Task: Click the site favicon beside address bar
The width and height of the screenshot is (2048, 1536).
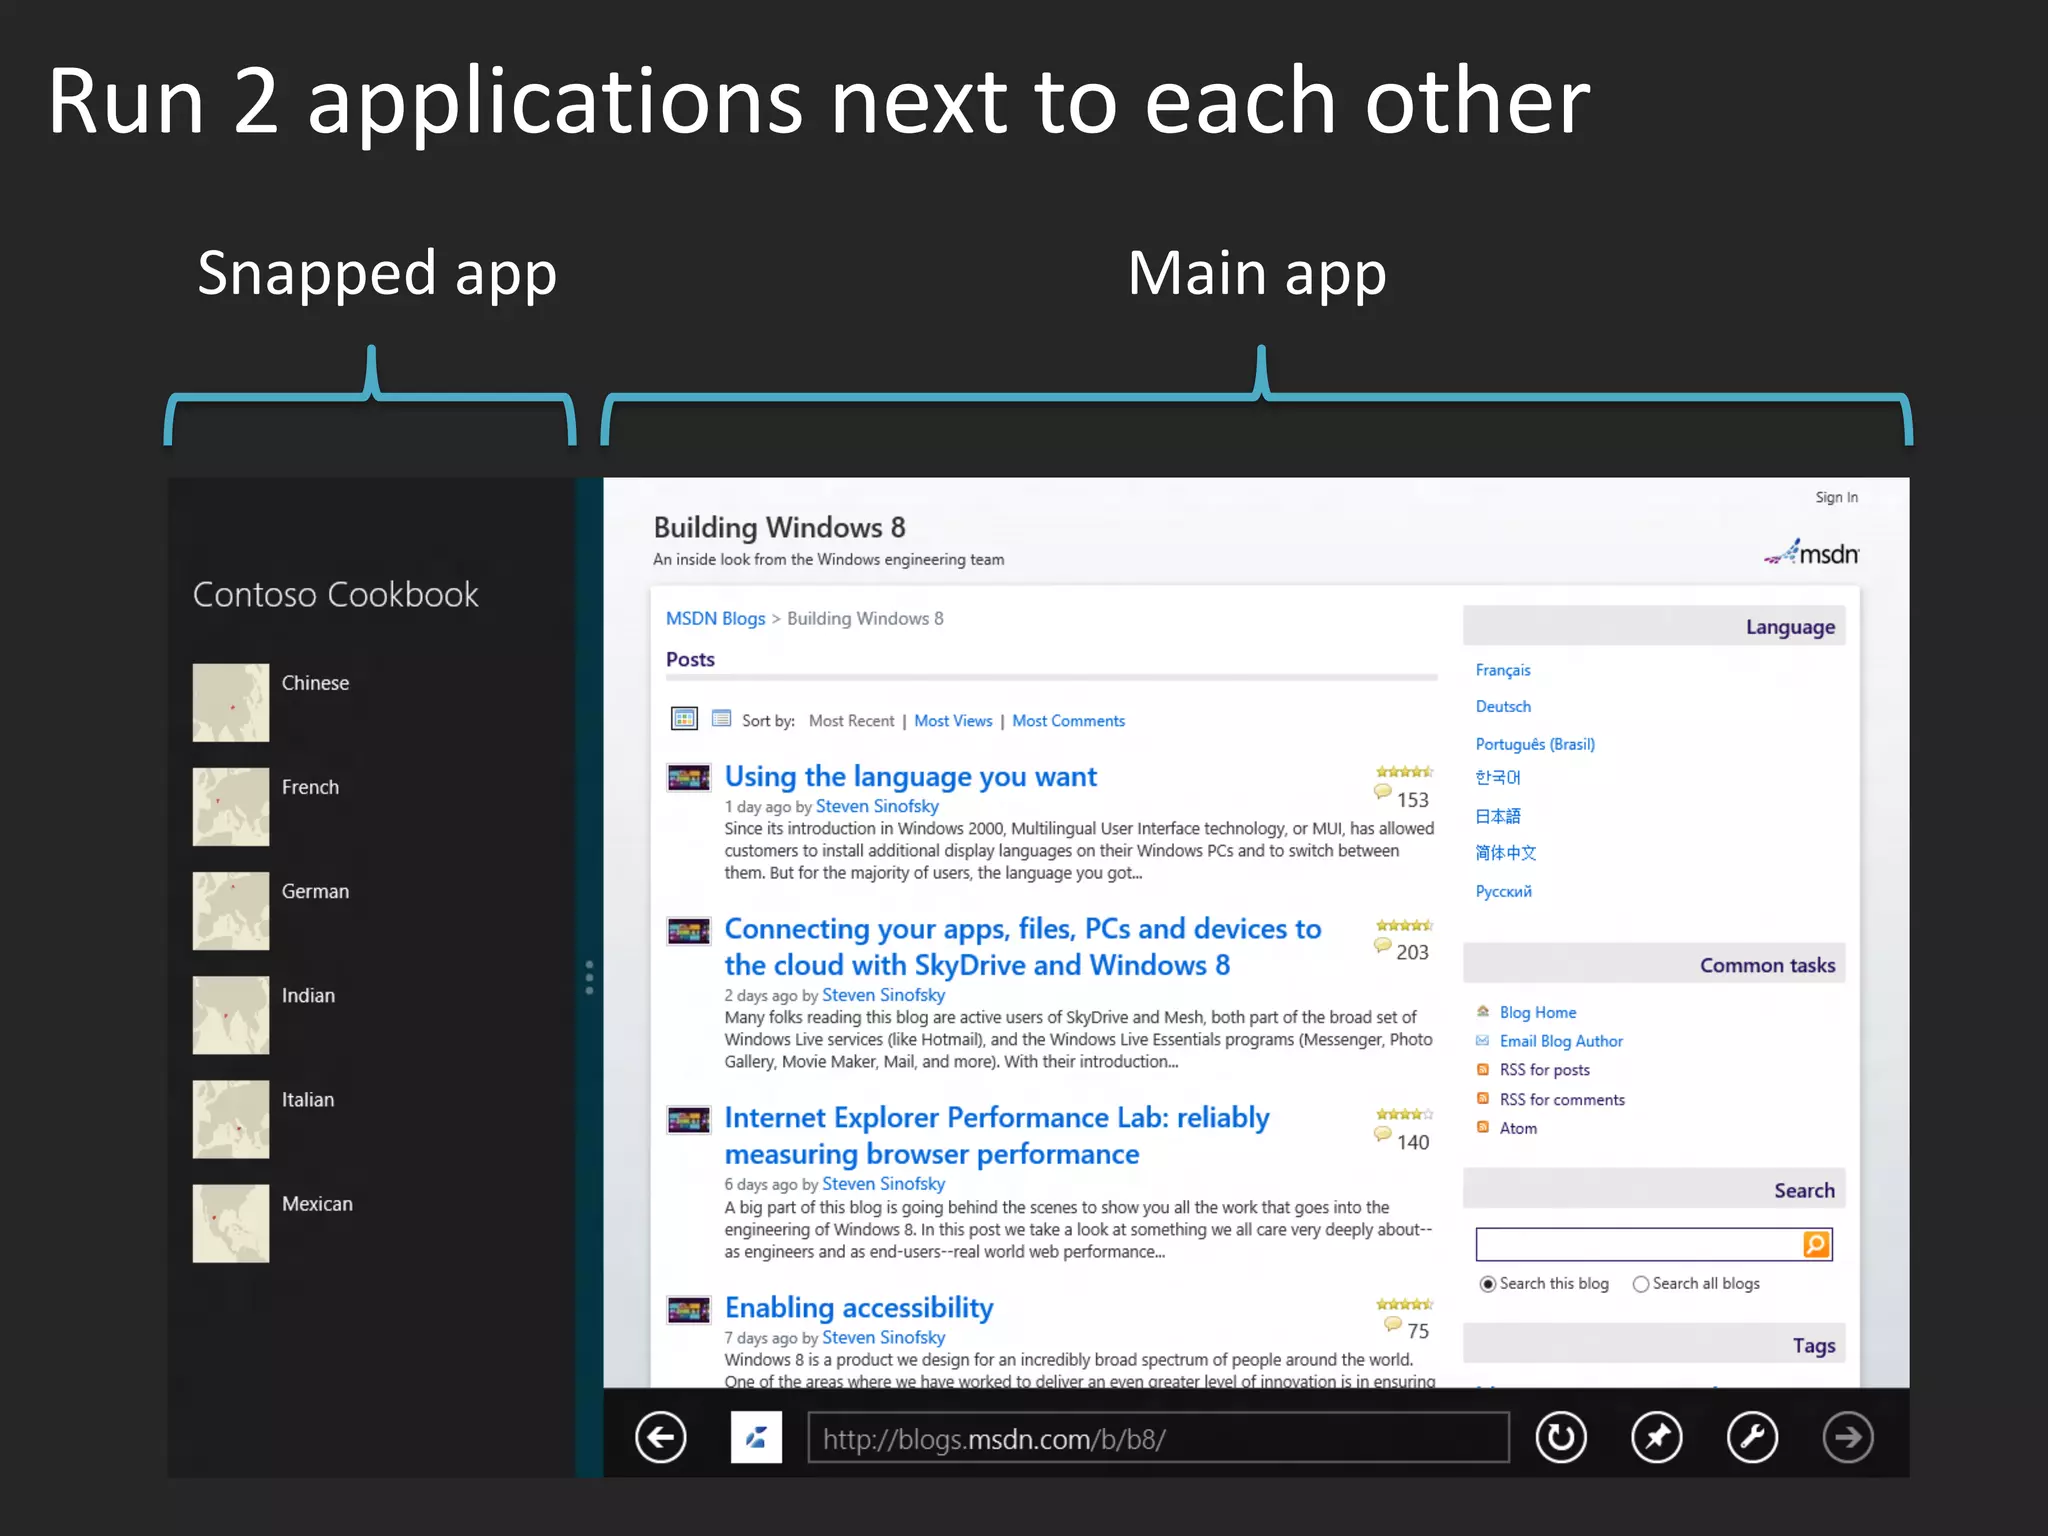Action: 756,1438
